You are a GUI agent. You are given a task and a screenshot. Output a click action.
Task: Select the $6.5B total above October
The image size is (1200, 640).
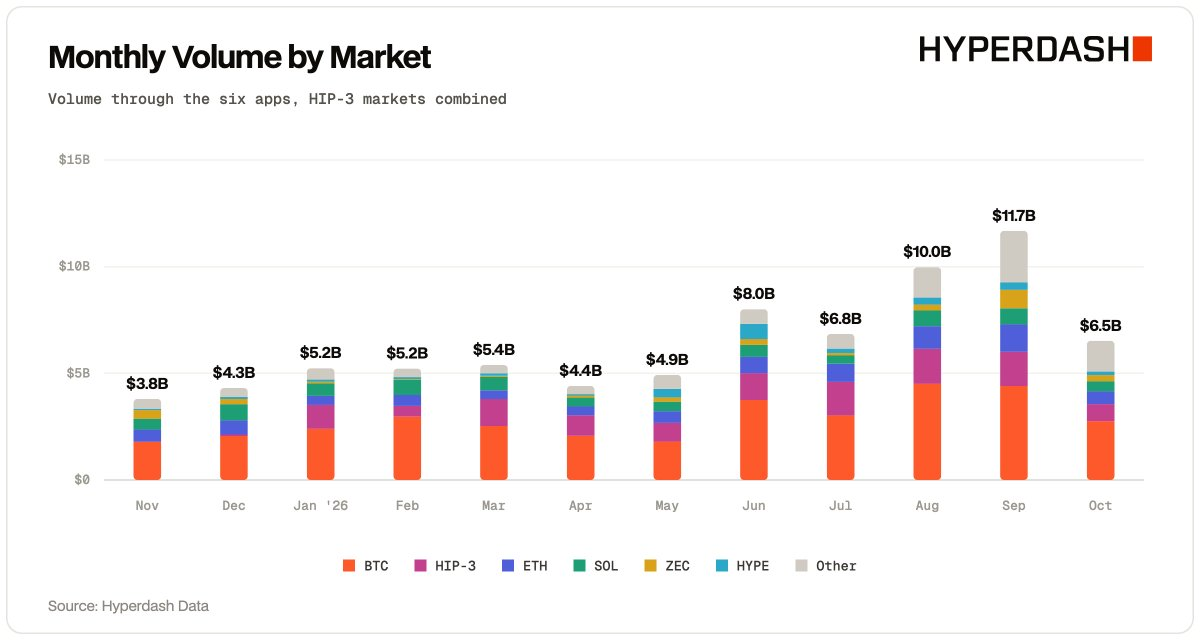[1100, 326]
